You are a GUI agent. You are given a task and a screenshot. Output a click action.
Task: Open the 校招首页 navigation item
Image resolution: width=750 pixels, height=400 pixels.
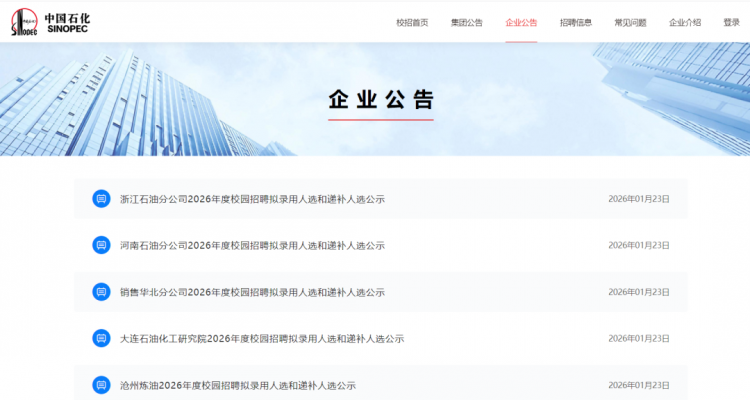click(x=412, y=22)
